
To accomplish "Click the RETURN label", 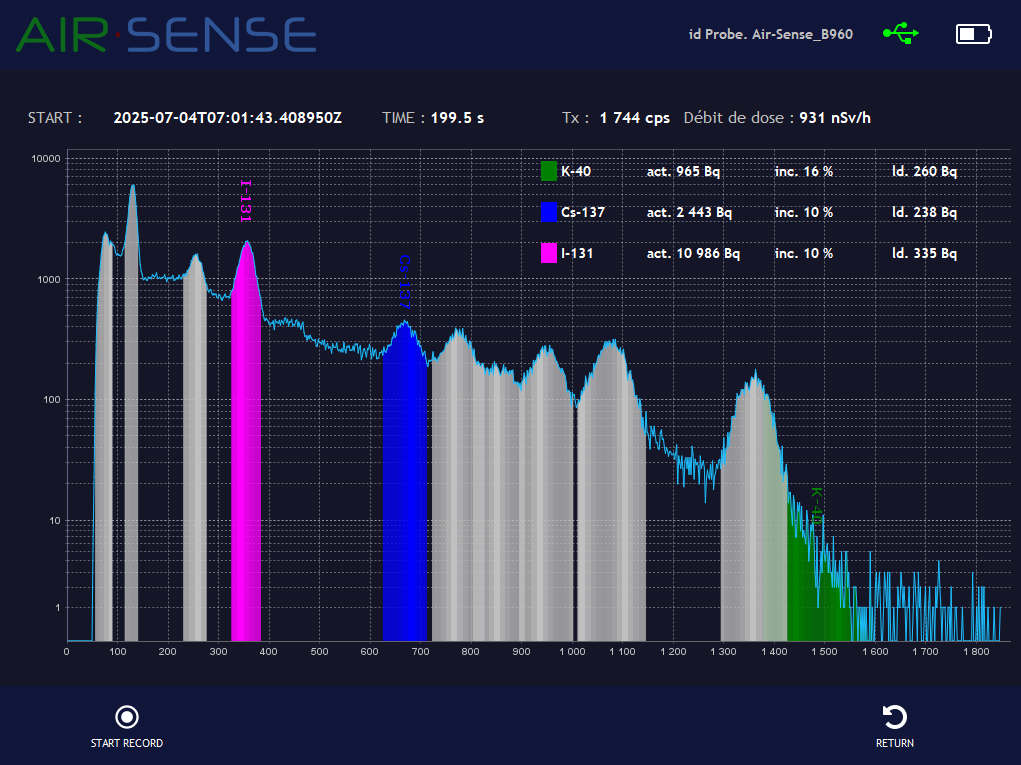I will 895,743.
